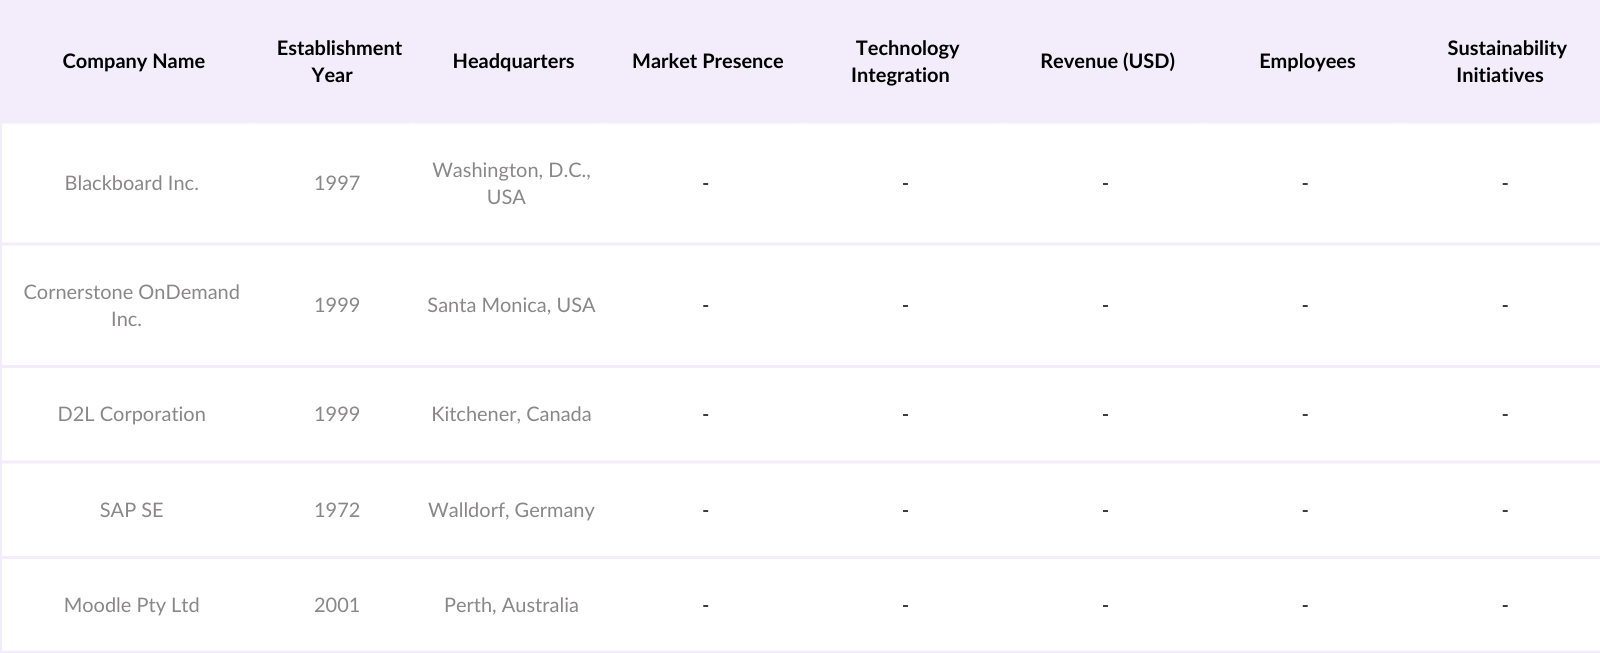Select the Technology Integration header

coord(906,61)
